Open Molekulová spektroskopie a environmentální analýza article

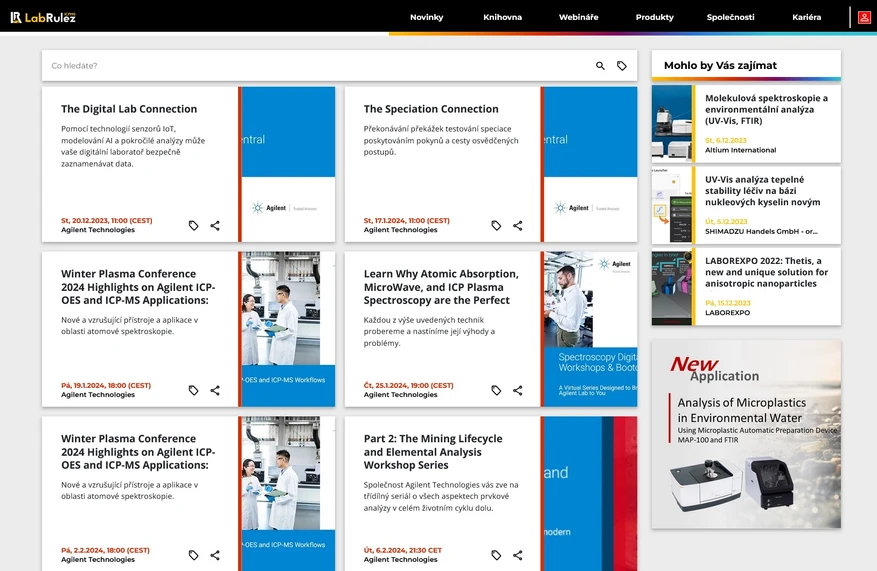tap(766, 110)
